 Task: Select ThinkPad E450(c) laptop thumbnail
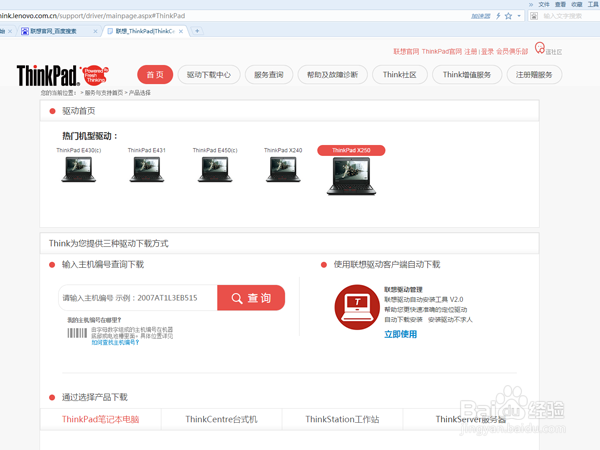215,170
